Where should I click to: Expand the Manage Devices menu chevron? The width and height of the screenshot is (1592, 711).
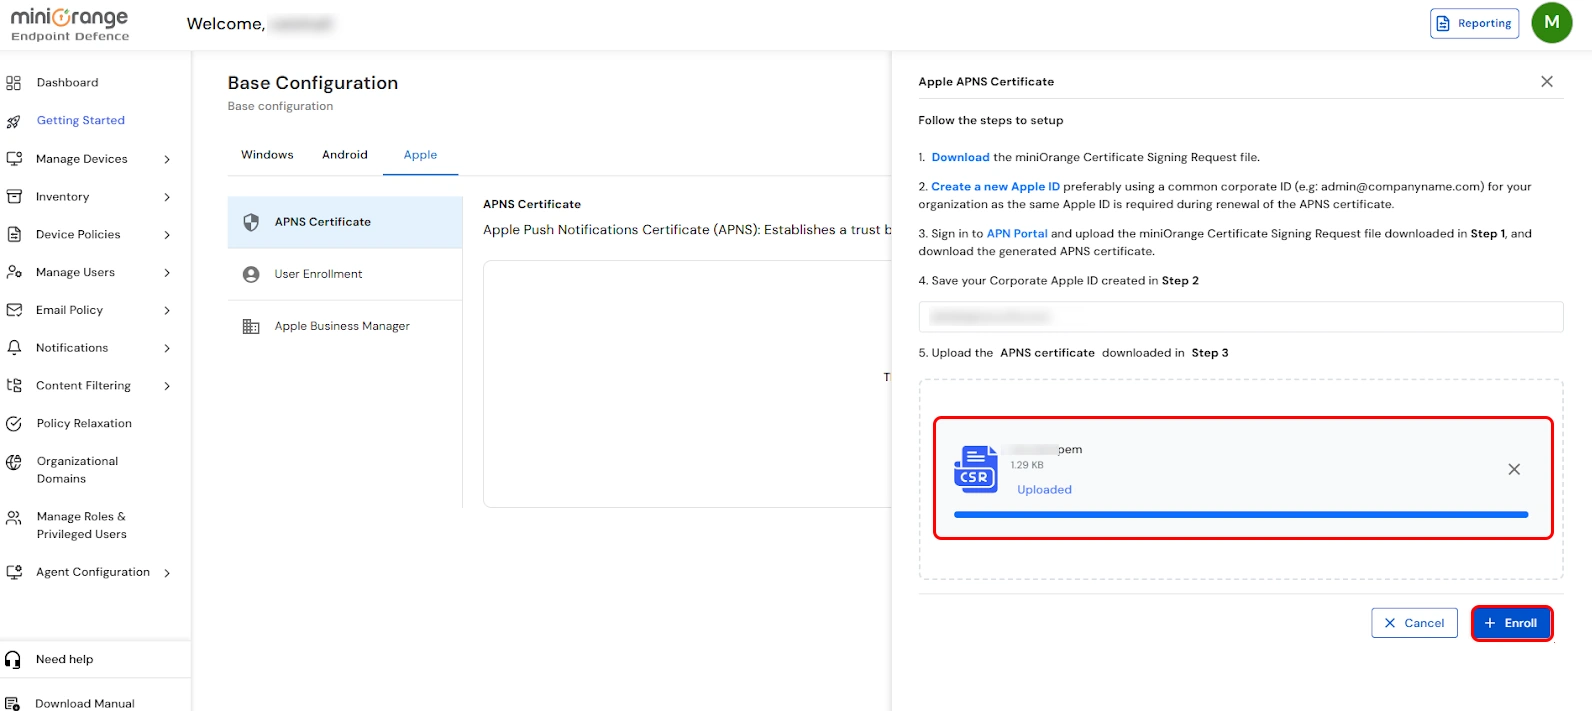(167, 159)
